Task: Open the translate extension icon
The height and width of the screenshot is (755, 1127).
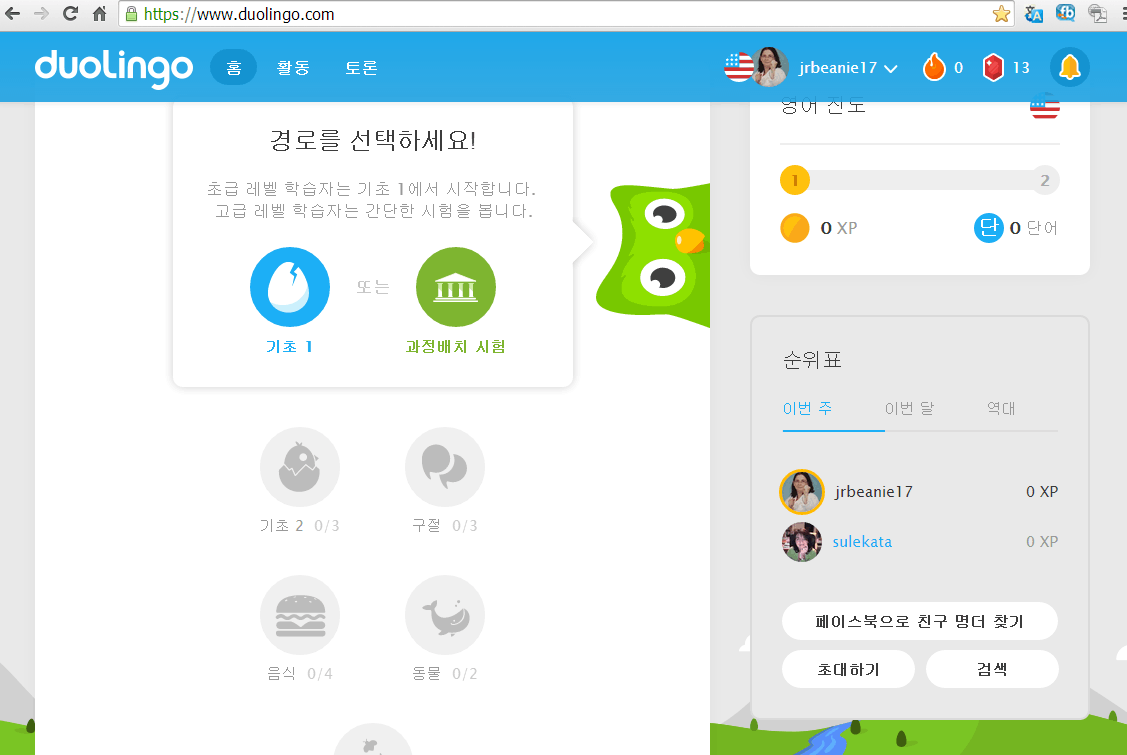Action: click(x=1034, y=14)
